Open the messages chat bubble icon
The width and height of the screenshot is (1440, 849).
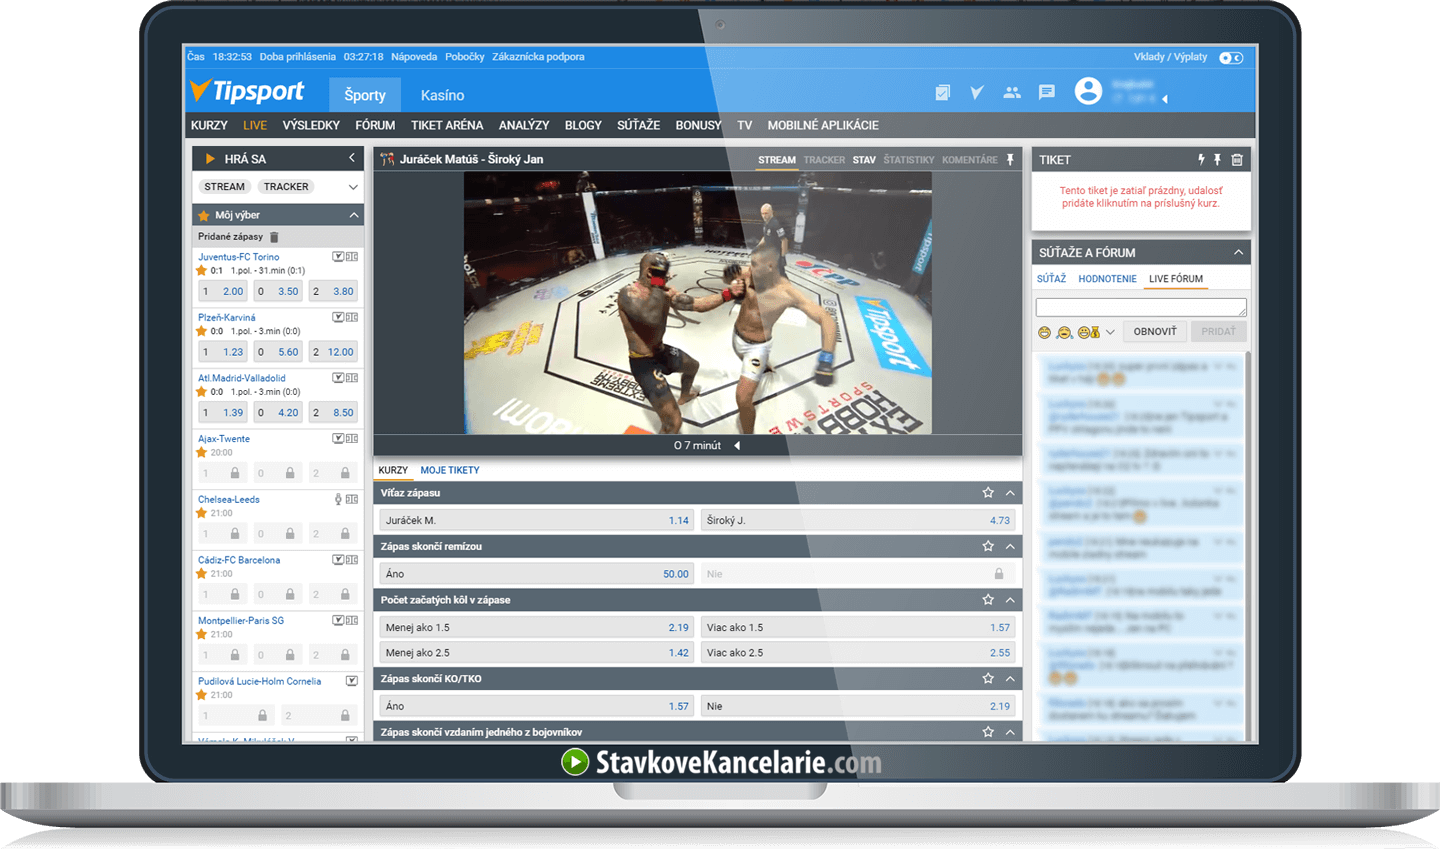1047,92
